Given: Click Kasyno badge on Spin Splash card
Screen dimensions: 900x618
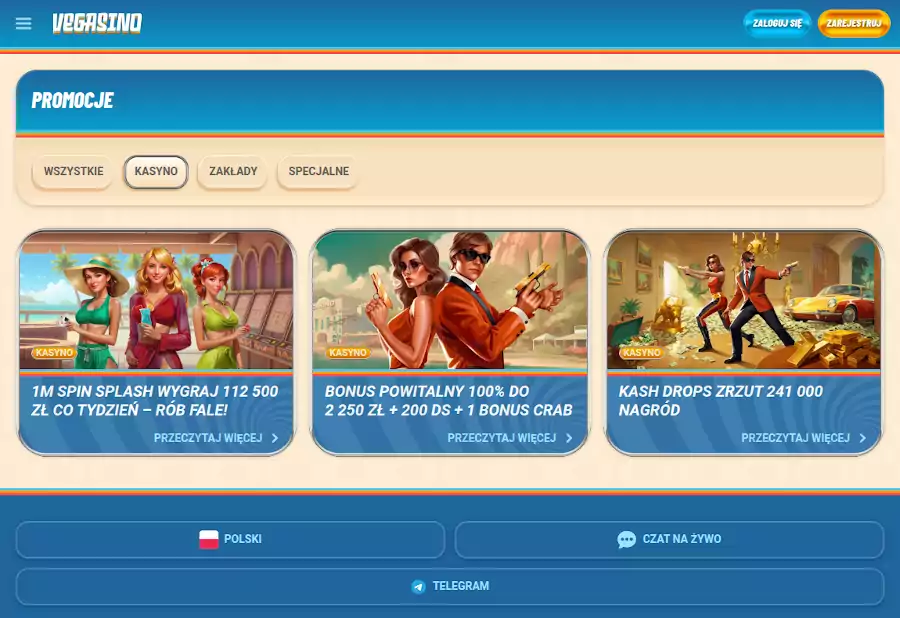Looking at the screenshot, I should pyautogui.click(x=54, y=353).
